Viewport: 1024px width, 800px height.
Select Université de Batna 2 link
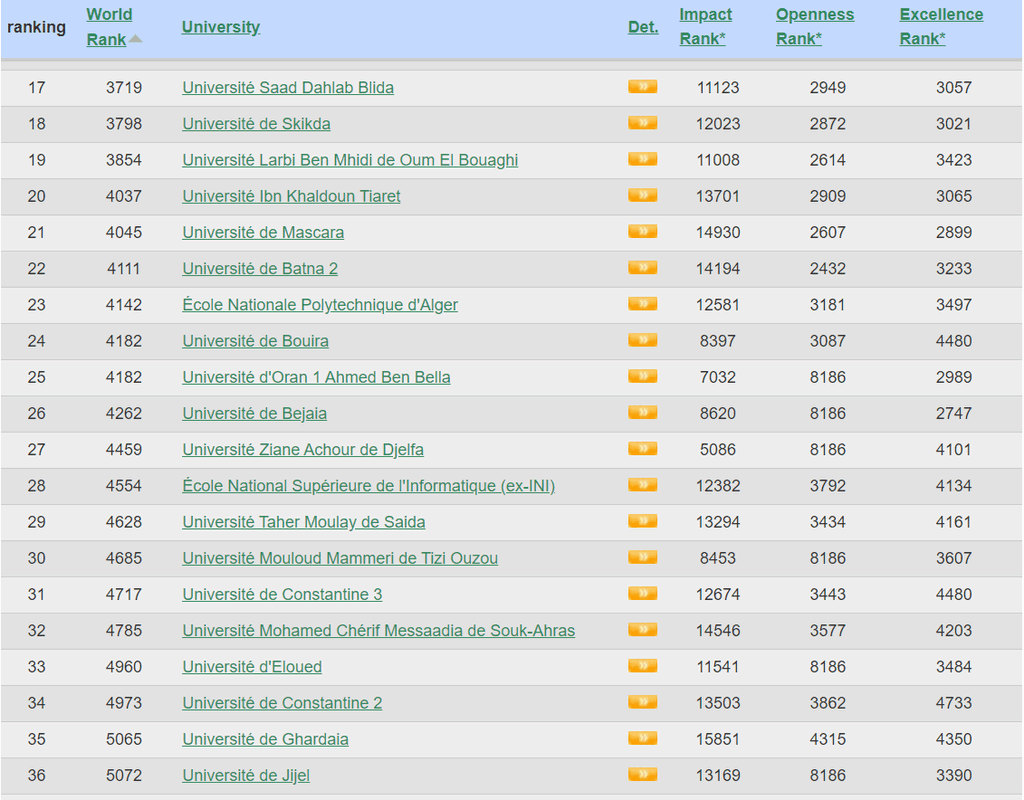pos(260,268)
